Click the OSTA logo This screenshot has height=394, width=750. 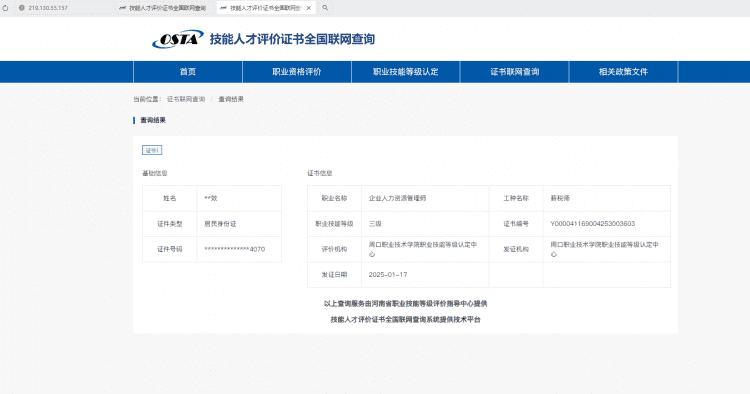pyautogui.click(x=177, y=39)
